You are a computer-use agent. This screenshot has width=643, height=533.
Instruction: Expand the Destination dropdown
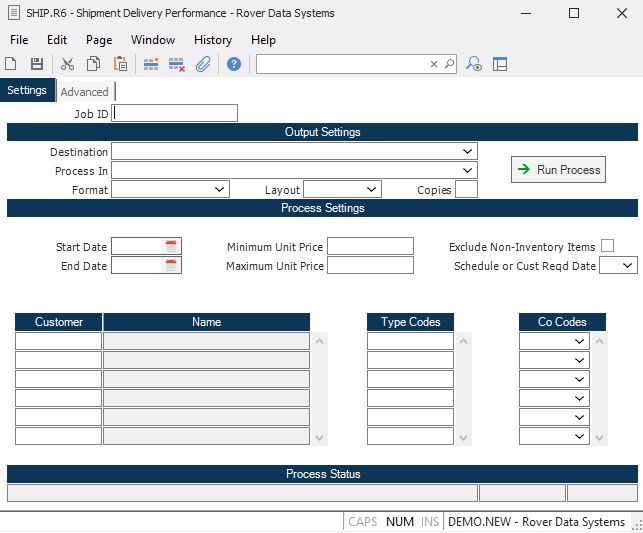pos(468,152)
